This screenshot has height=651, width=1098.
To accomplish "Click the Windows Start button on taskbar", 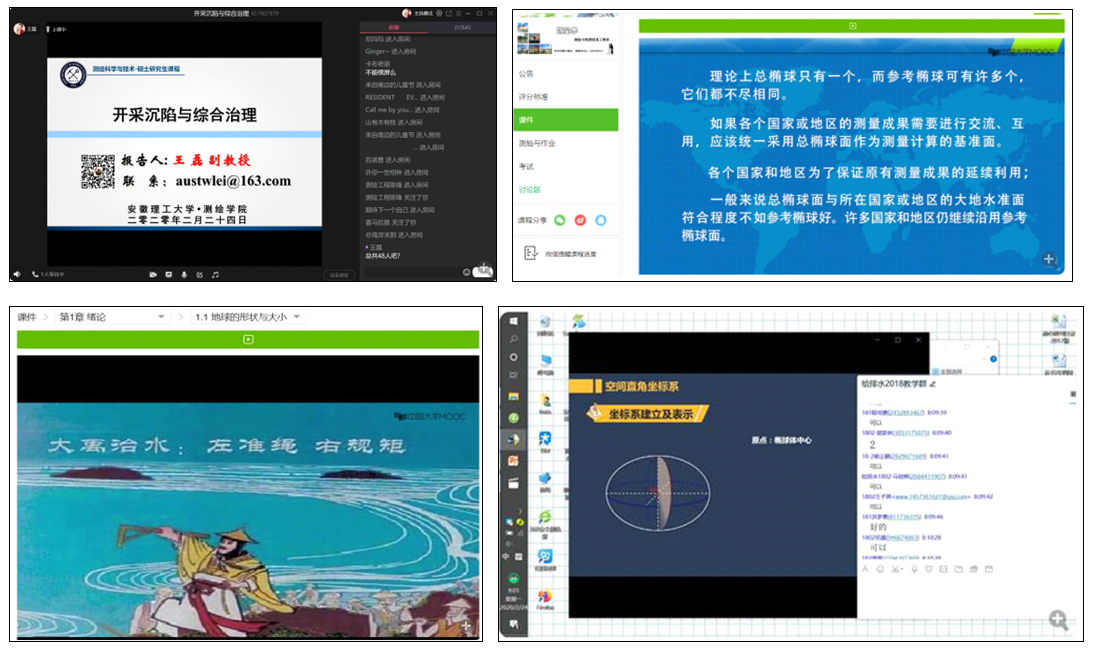I will tap(513, 321).
